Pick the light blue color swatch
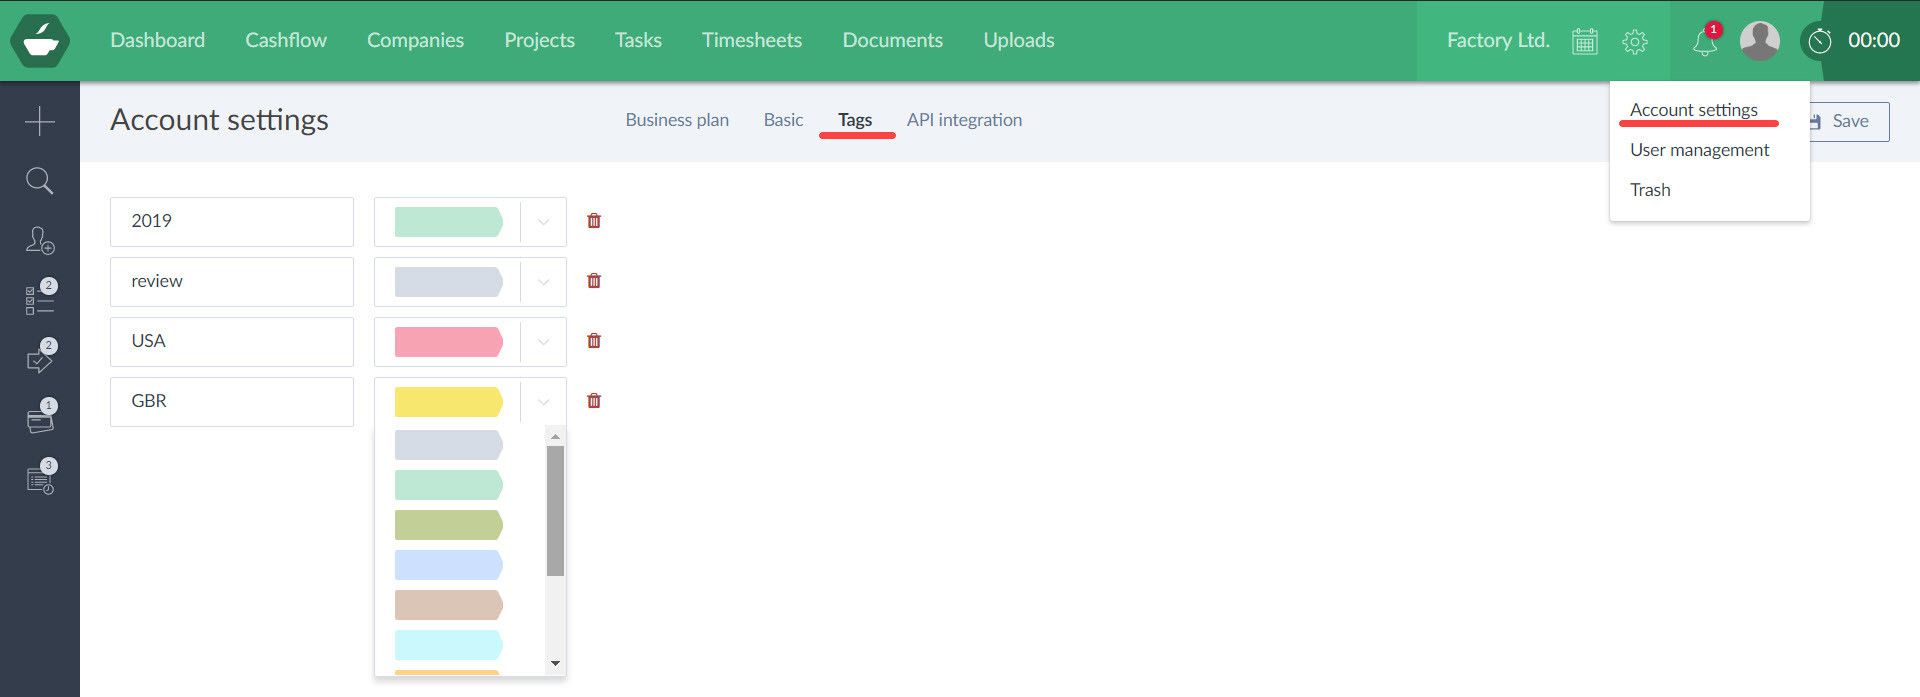 pyautogui.click(x=448, y=565)
